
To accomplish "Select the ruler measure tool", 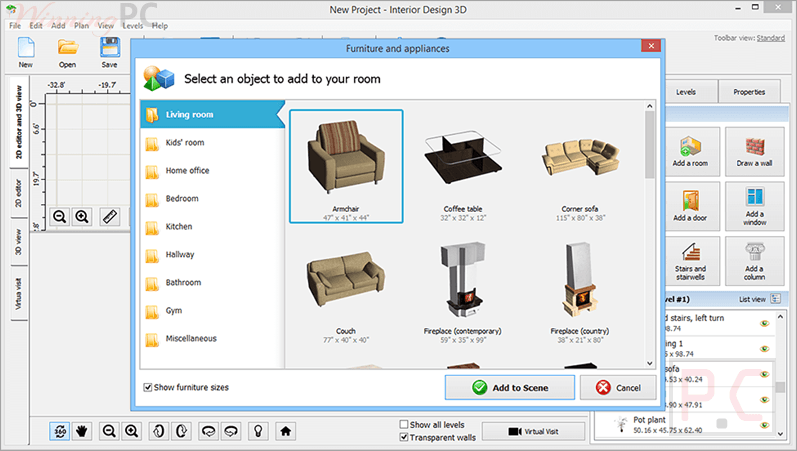I will (110, 217).
